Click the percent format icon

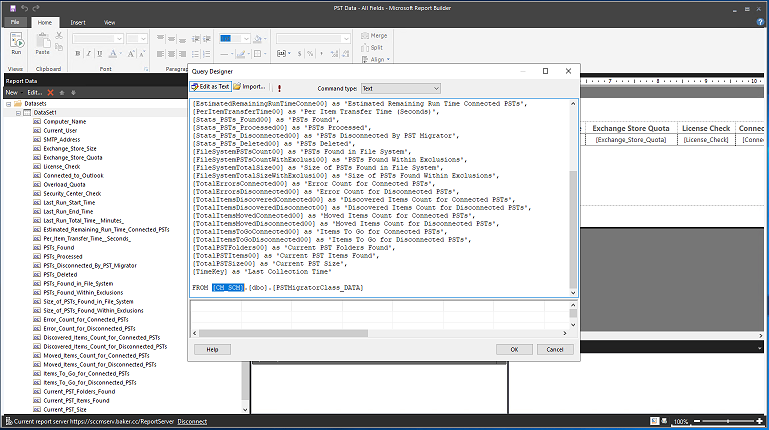(310, 53)
